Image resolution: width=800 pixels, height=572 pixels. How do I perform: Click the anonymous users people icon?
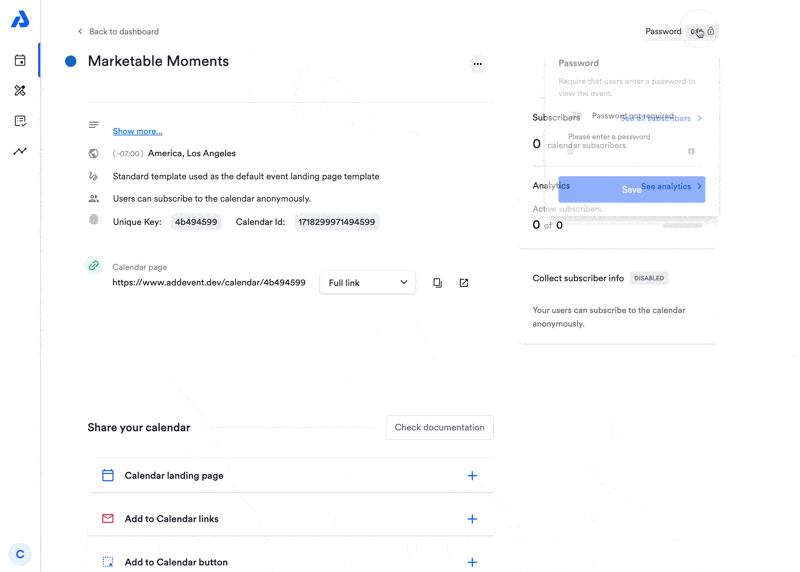coord(93,198)
